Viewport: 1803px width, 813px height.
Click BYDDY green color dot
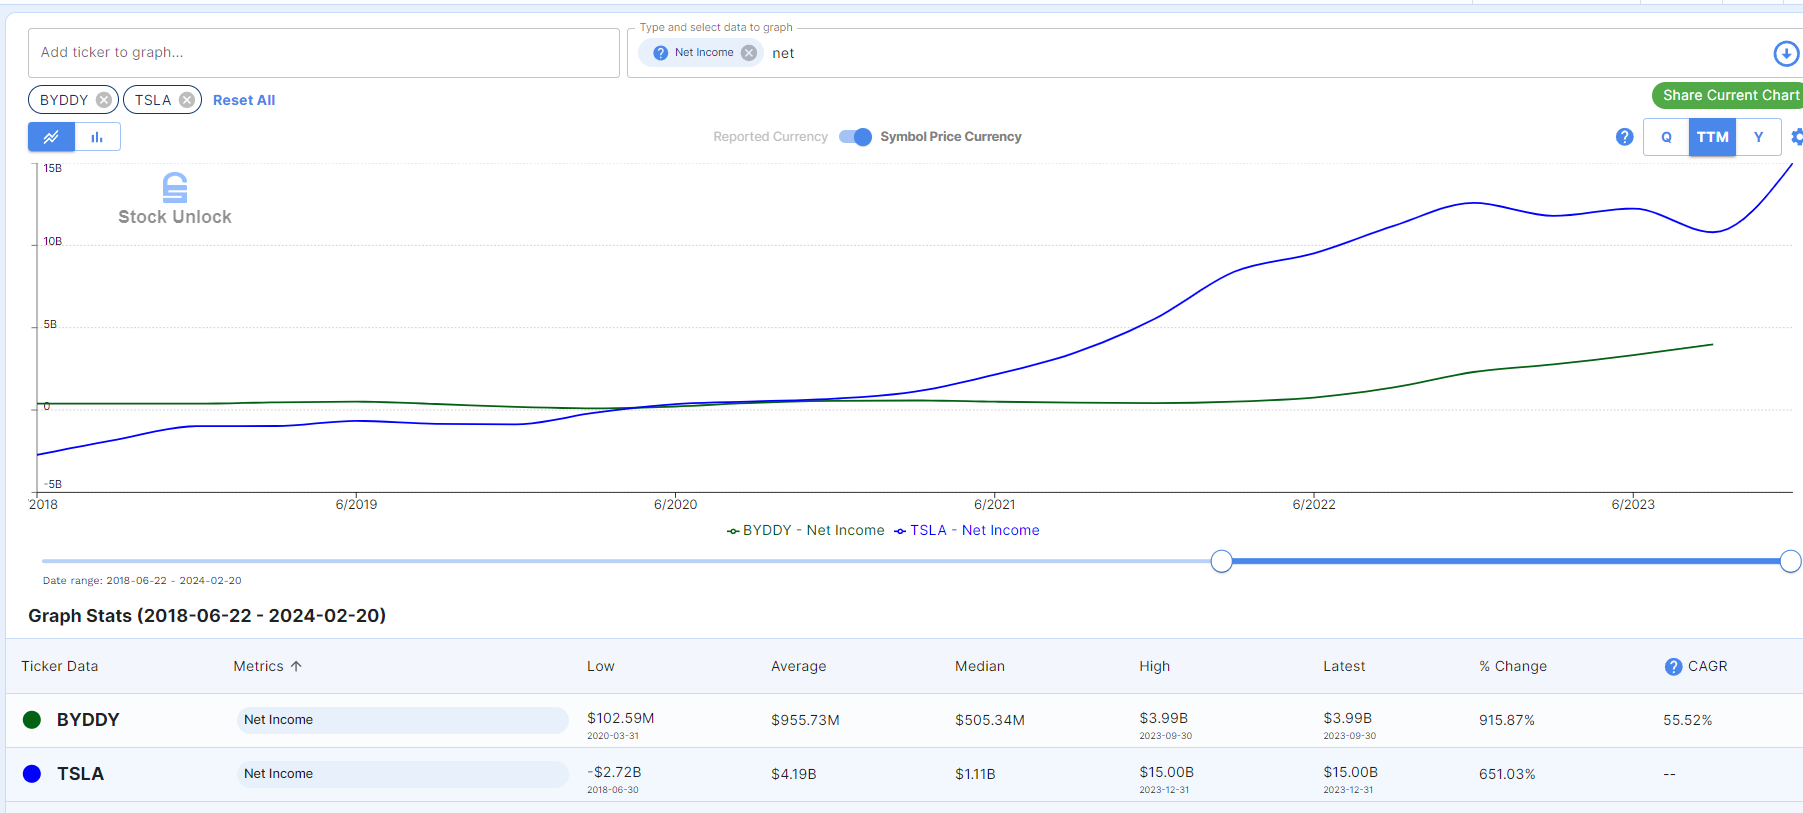pyautogui.click(x=32, y=720)
